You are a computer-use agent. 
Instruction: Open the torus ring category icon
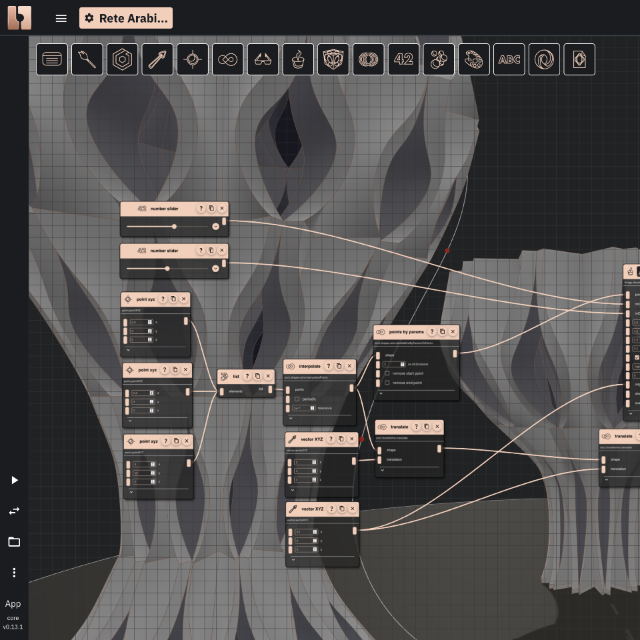368,59
